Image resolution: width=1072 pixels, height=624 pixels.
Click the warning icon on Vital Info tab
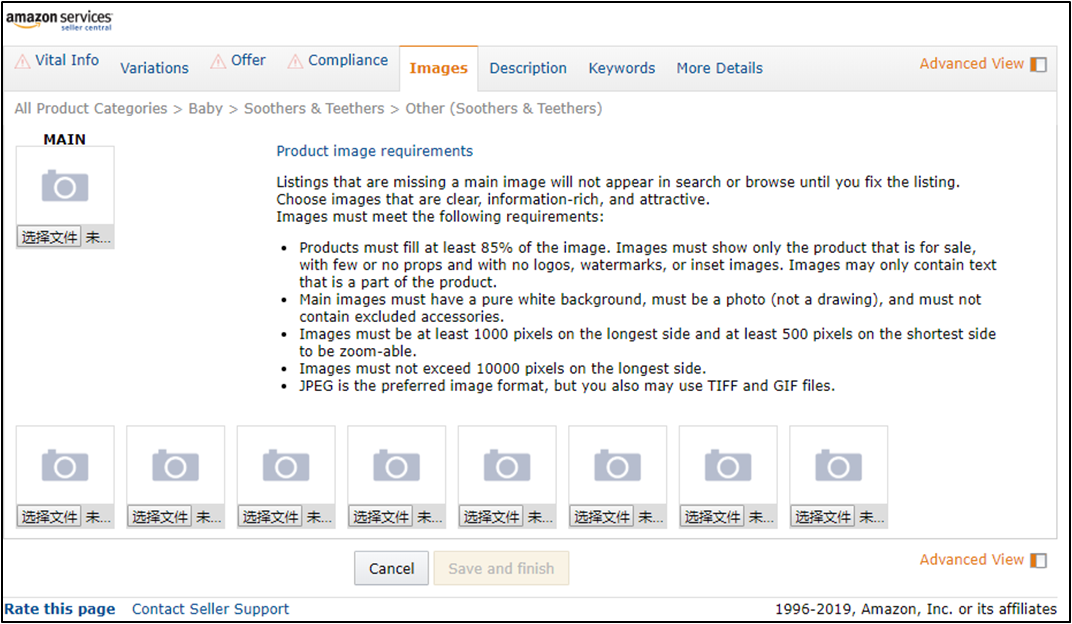click(x=22, y=62)
